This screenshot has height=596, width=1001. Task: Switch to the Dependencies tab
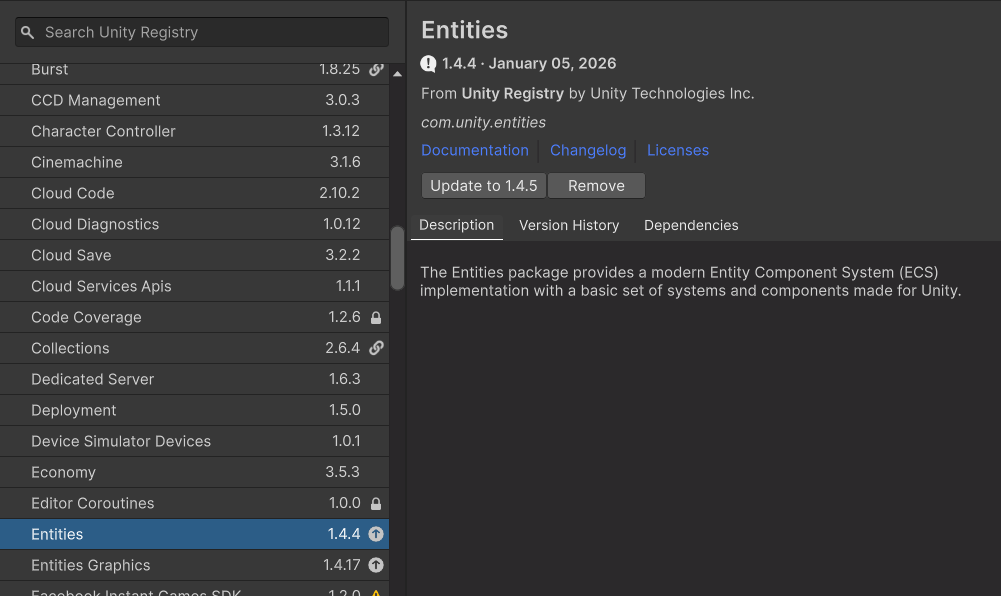(x=691, y=225)
